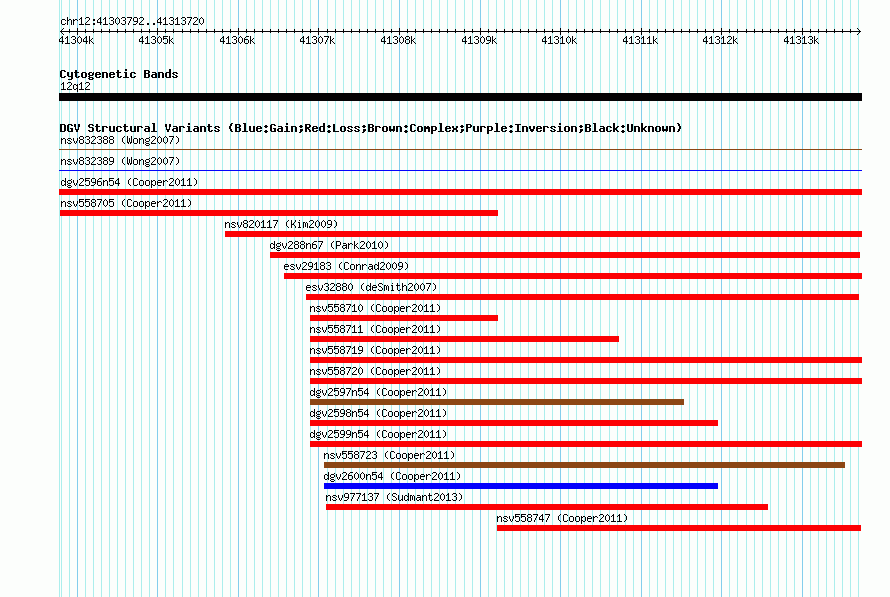Screen dimensions: 890x597
Task: Select the nsv558747 (Cooper2011) label
Action: (x=562, y=518)
